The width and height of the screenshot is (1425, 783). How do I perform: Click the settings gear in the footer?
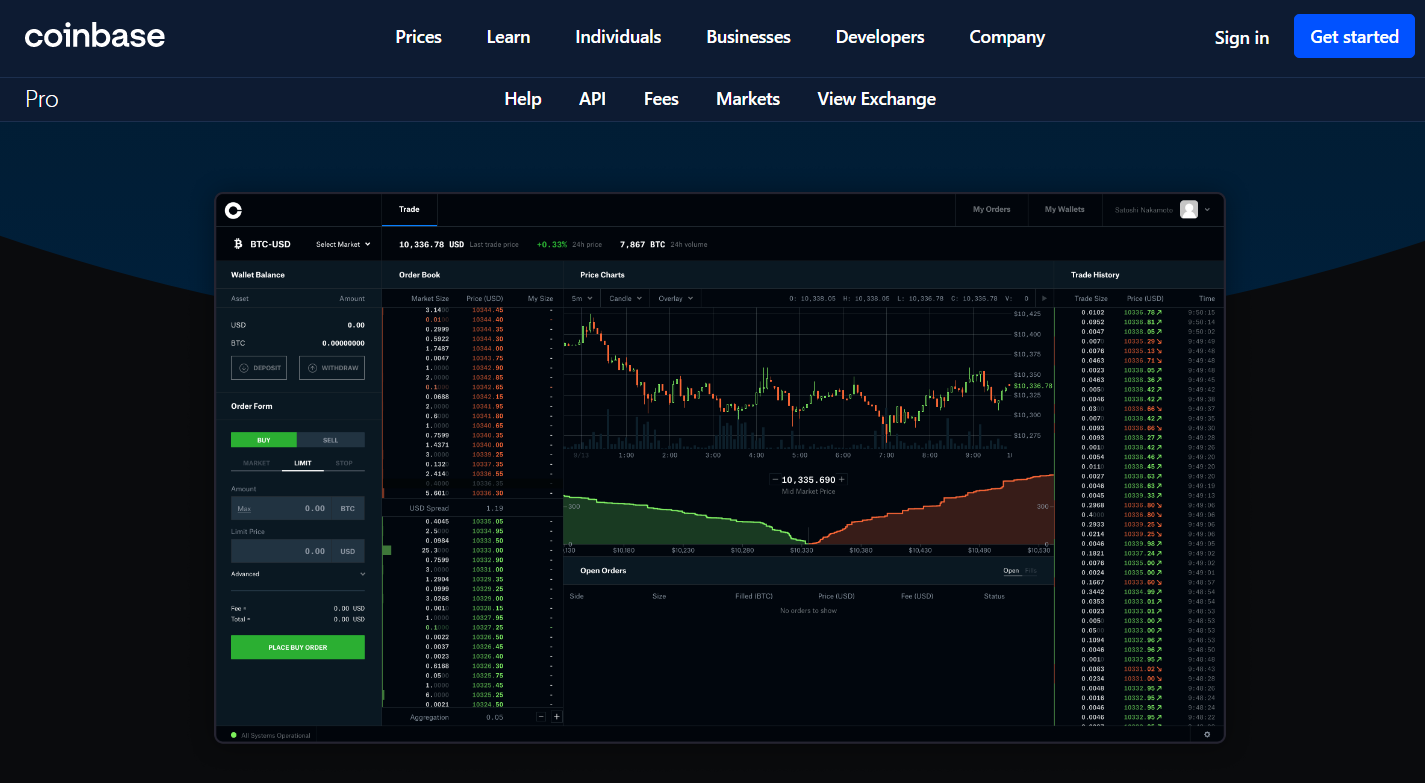click(1207, 734)
